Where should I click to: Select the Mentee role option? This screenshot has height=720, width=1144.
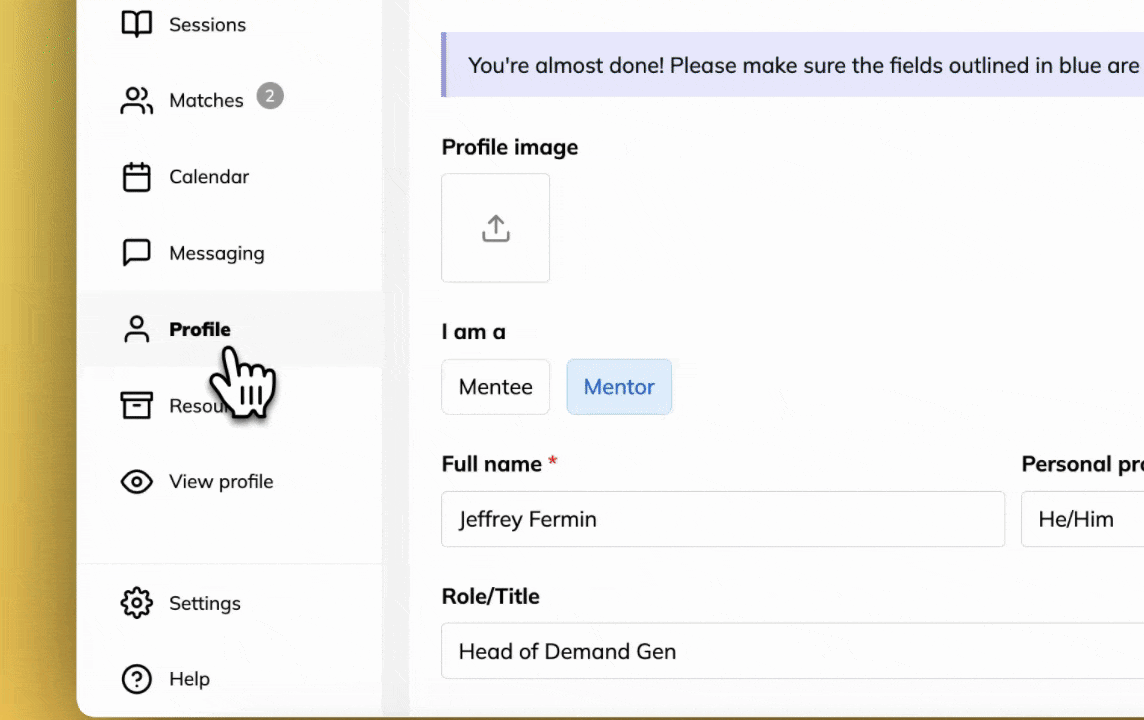point(496,387)
